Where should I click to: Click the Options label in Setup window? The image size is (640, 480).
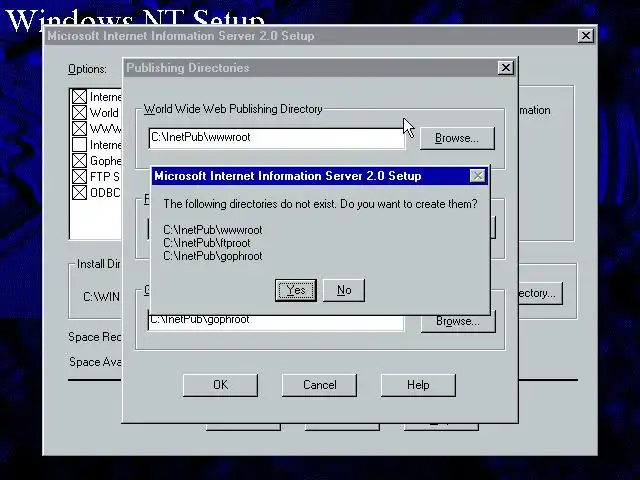point(87,69)
